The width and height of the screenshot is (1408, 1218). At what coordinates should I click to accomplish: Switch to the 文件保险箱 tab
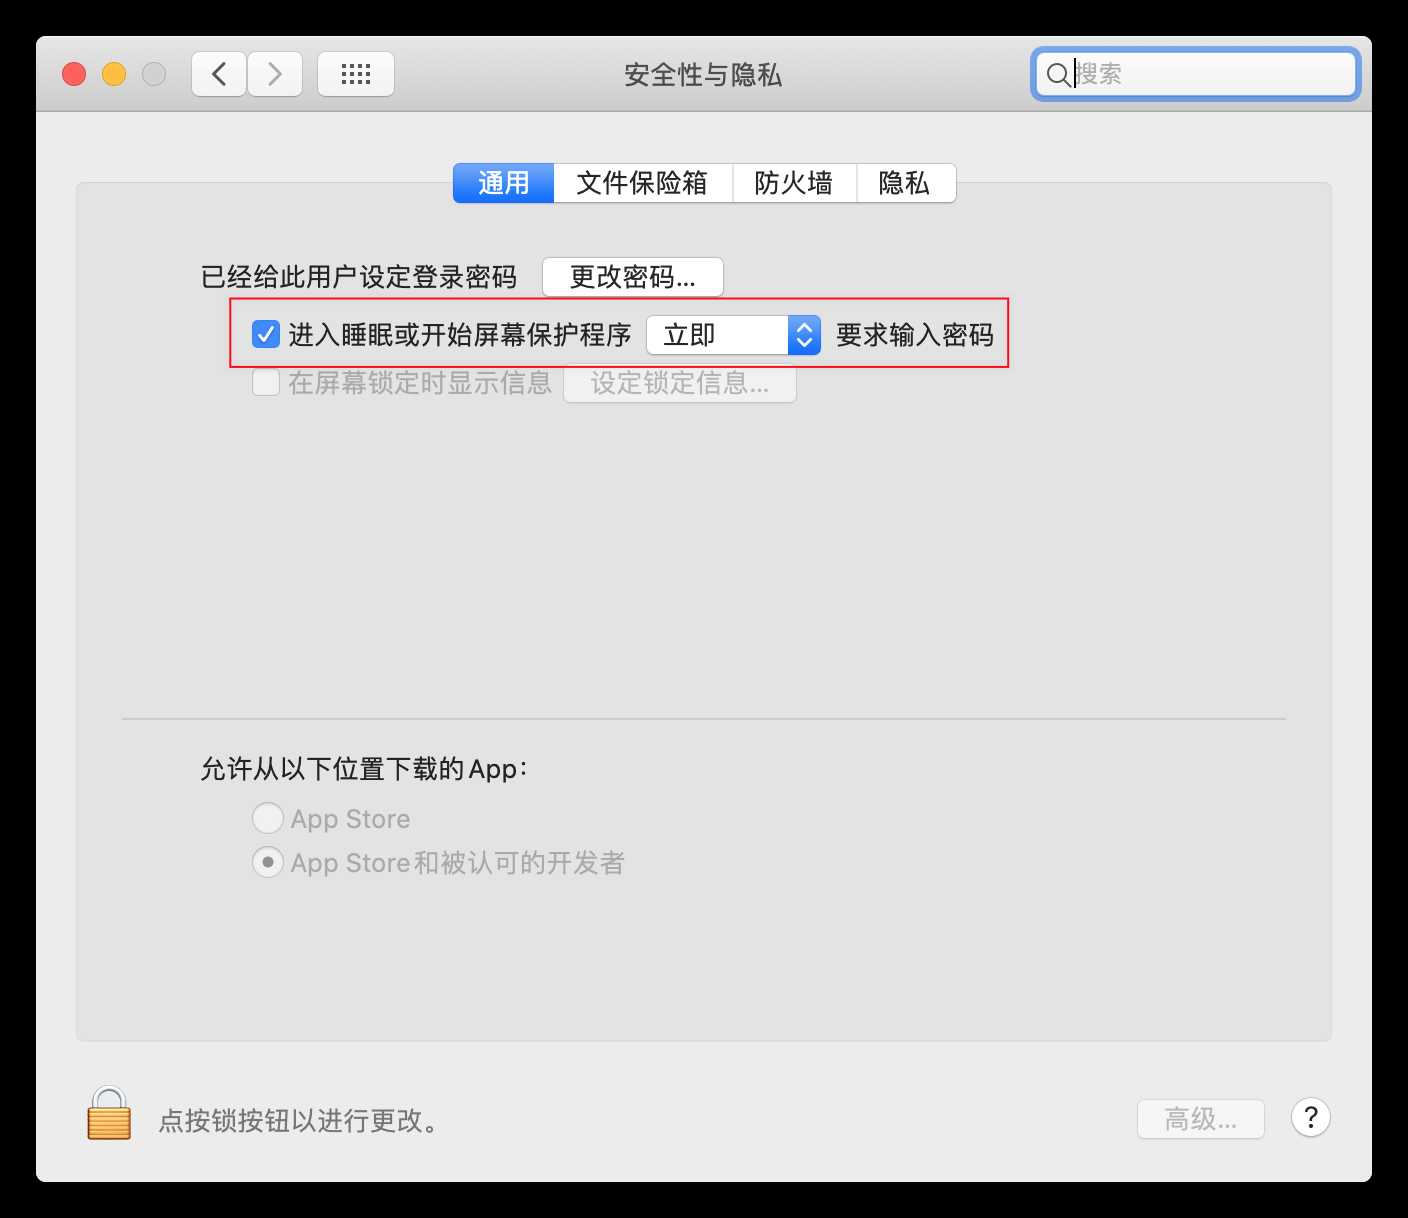(x=642, y=183)
